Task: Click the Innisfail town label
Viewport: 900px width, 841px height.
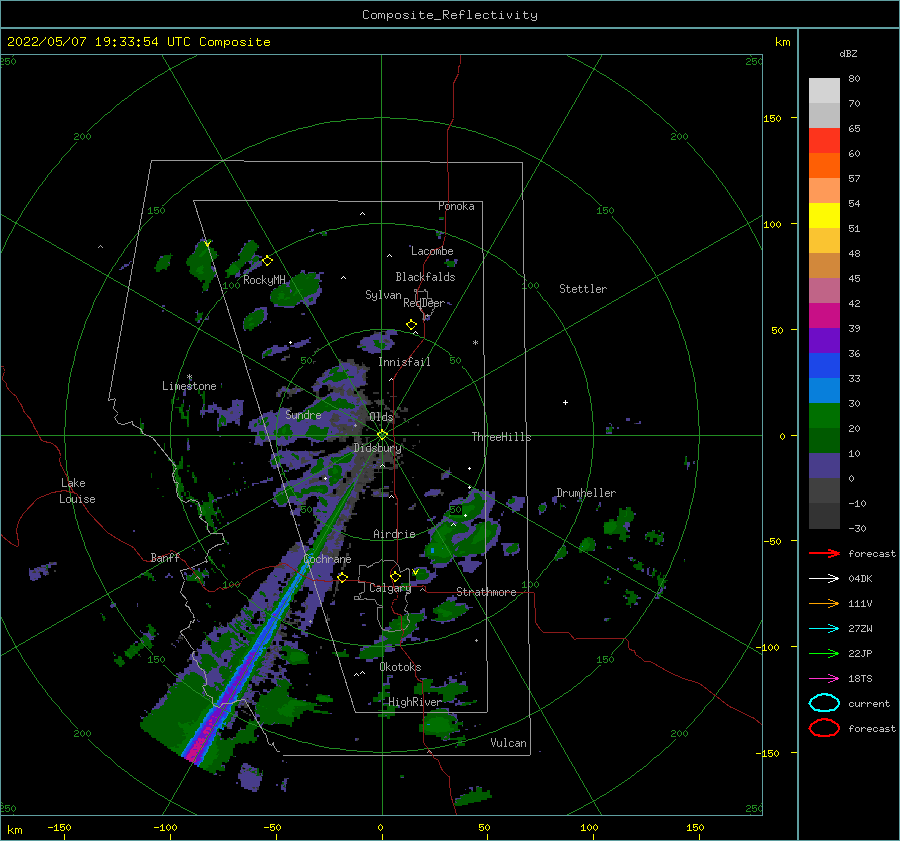Action: 404,362
